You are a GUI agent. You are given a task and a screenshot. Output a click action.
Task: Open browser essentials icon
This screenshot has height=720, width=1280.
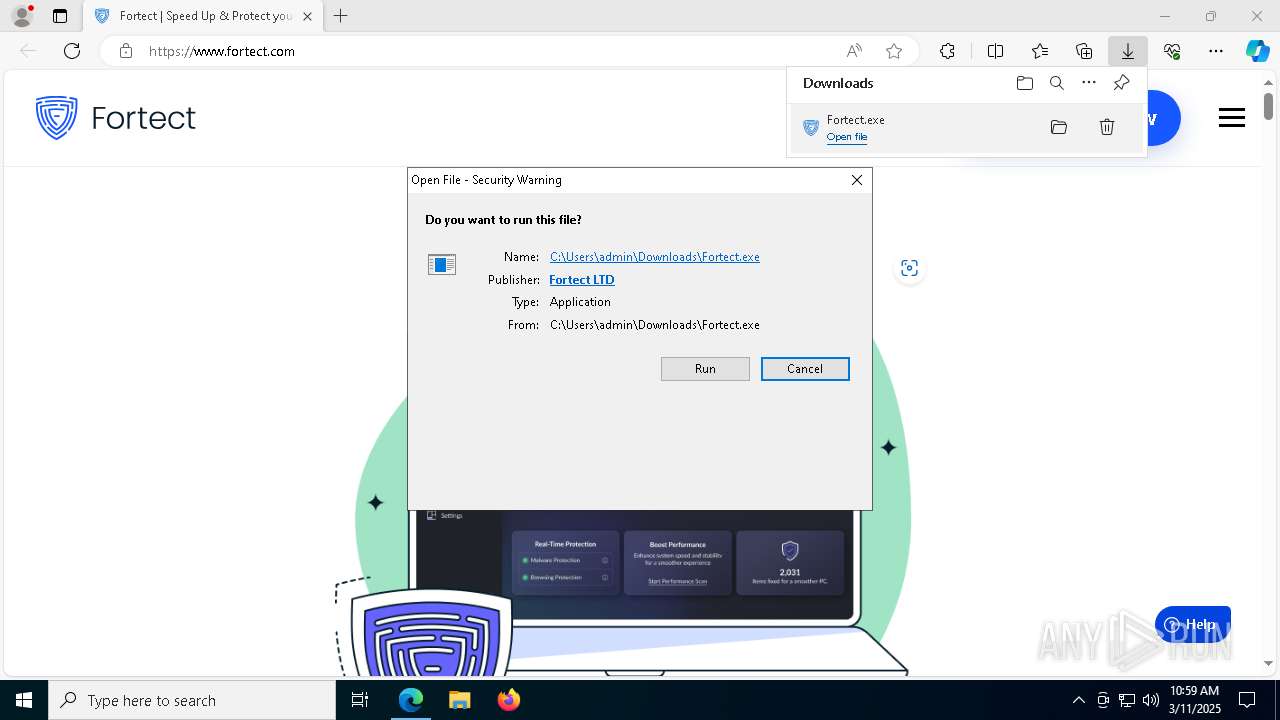click(x=1172, y=51)
